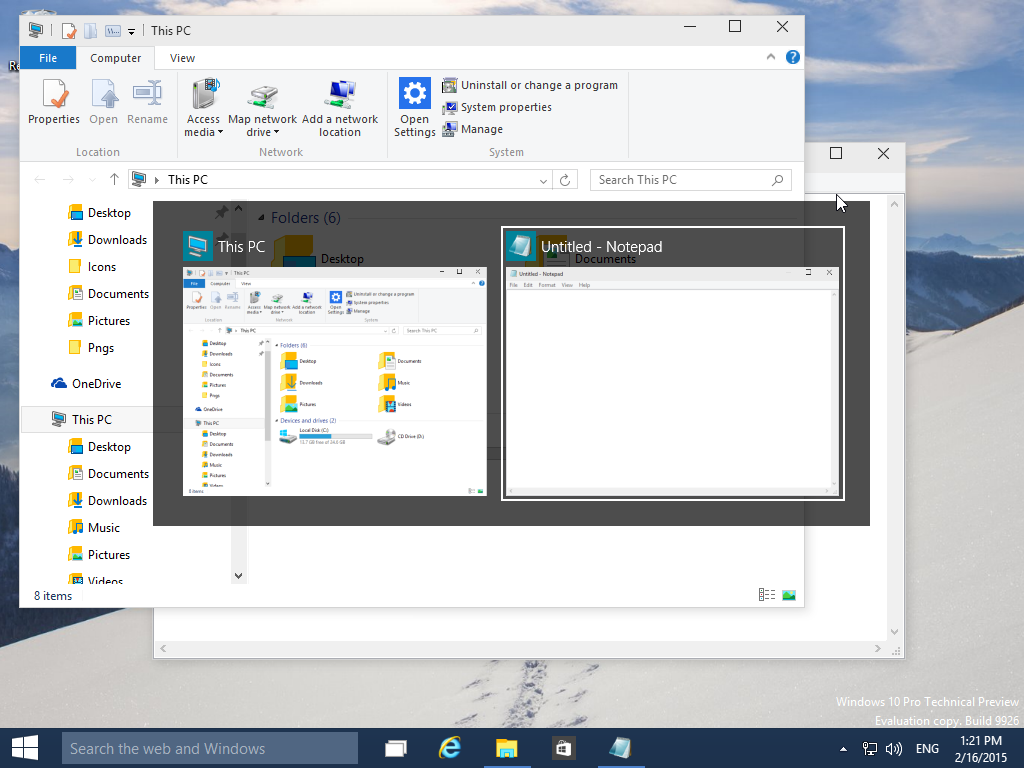This screenshot has width=1024, height=768.
Task: Click the refresh icon in the address bar
Action: click(566, 179)
